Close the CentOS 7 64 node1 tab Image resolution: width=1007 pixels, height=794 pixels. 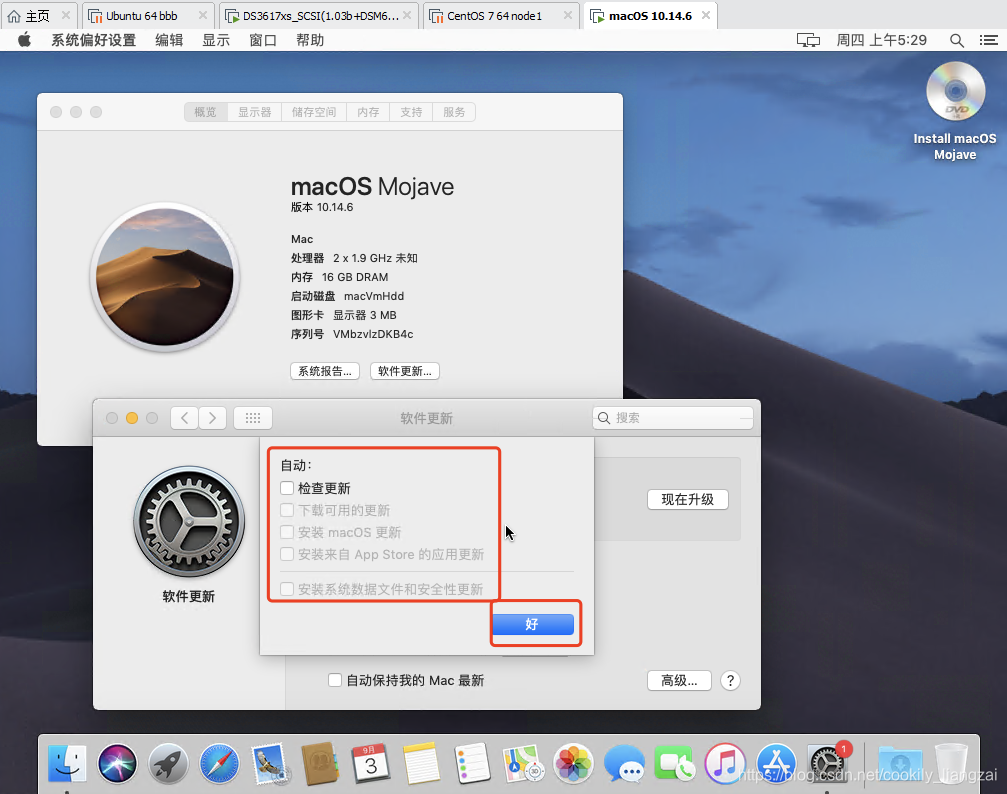click(568, 15)
